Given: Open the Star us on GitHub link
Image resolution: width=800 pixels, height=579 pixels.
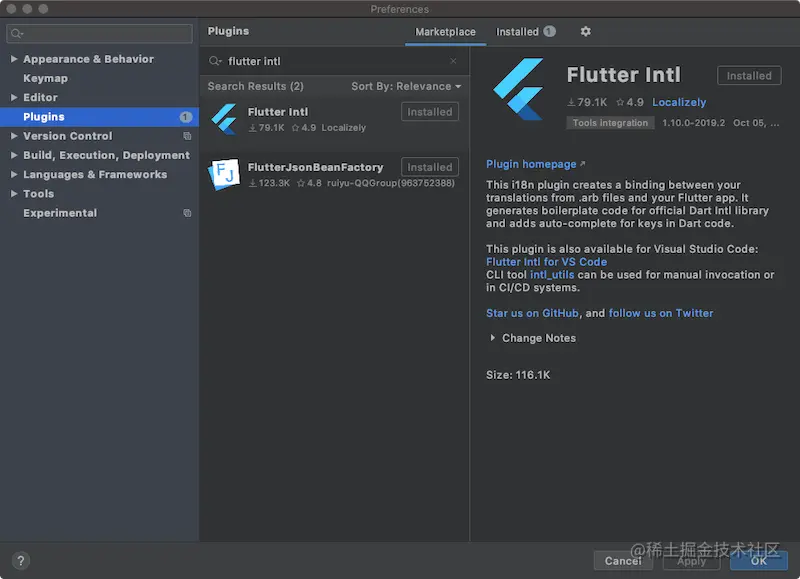Looking at the screenshot, I should [532, 313].
